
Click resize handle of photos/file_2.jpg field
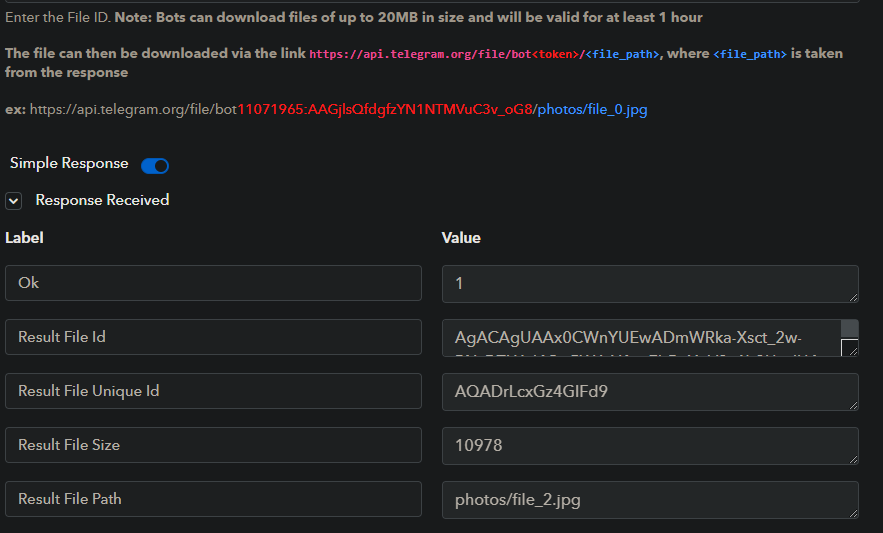853,513
